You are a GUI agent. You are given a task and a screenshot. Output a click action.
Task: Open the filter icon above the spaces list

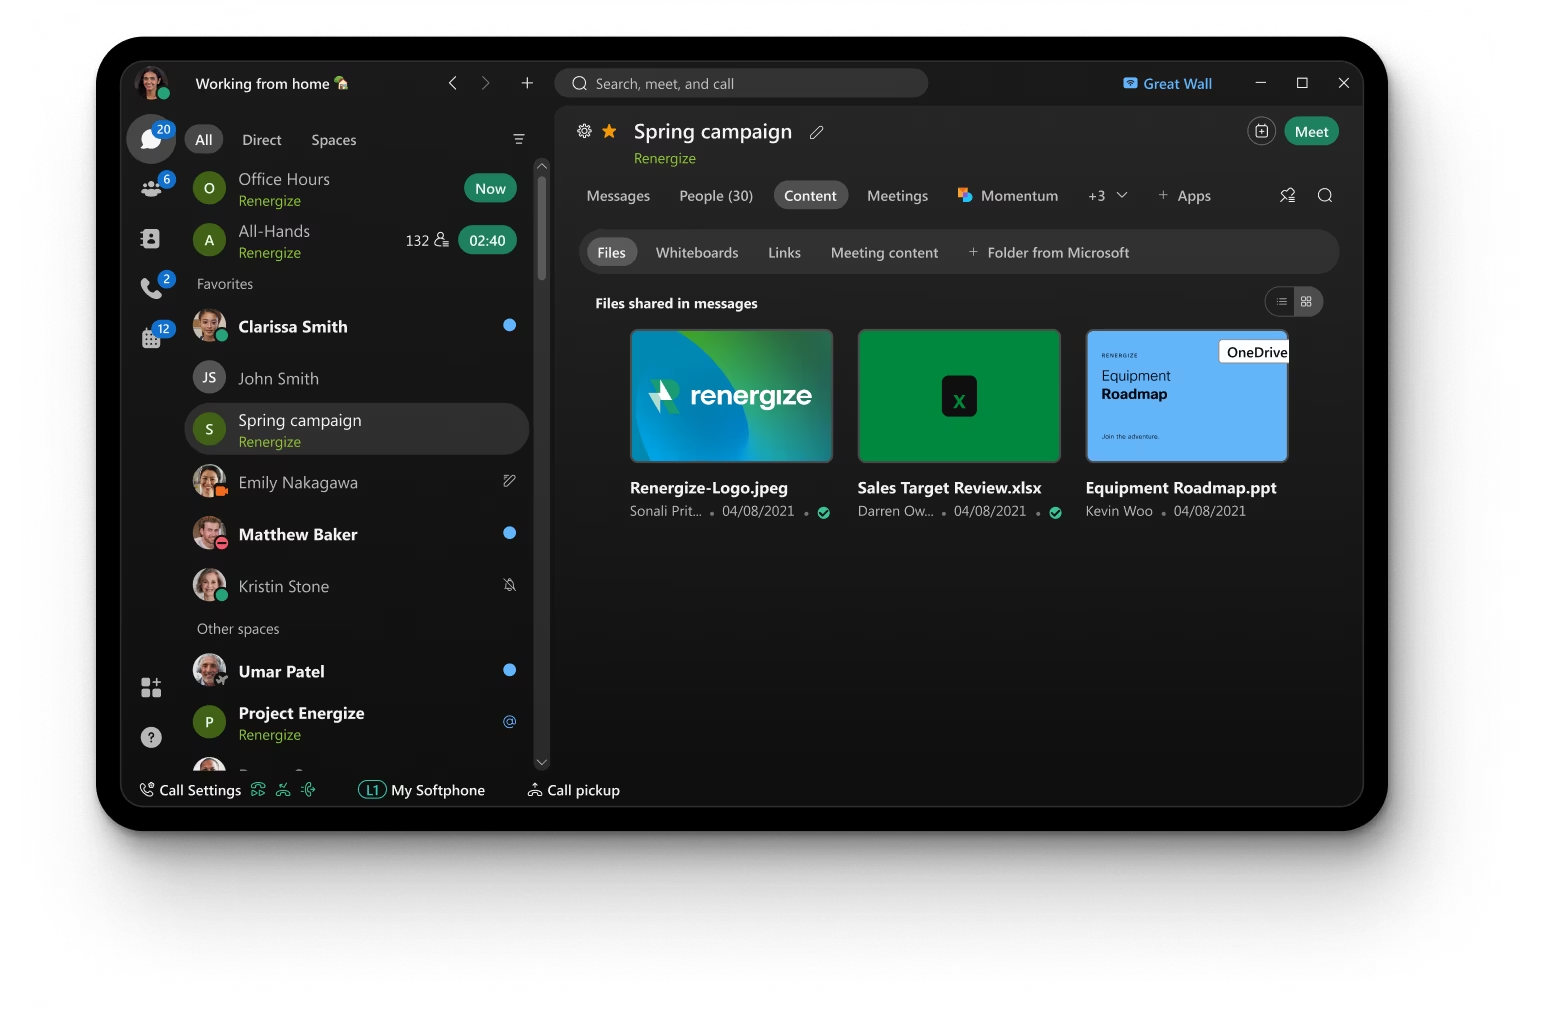519,139
